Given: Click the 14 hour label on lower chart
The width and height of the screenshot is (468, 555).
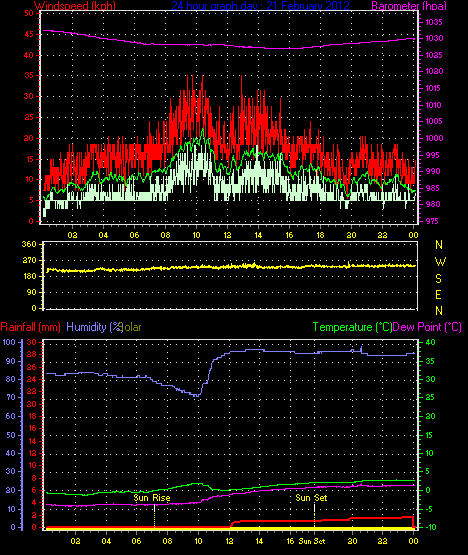Looking at the screenshot, I should (x=259, y=541).
